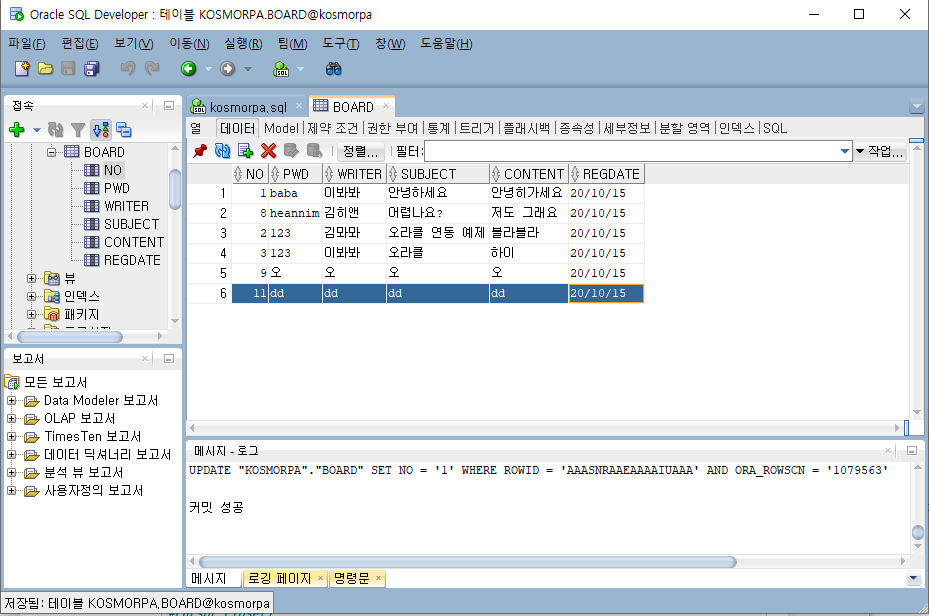Insert a new row in data grid
Viewport: 929px width, 616px height.
[x=245, y=150]
